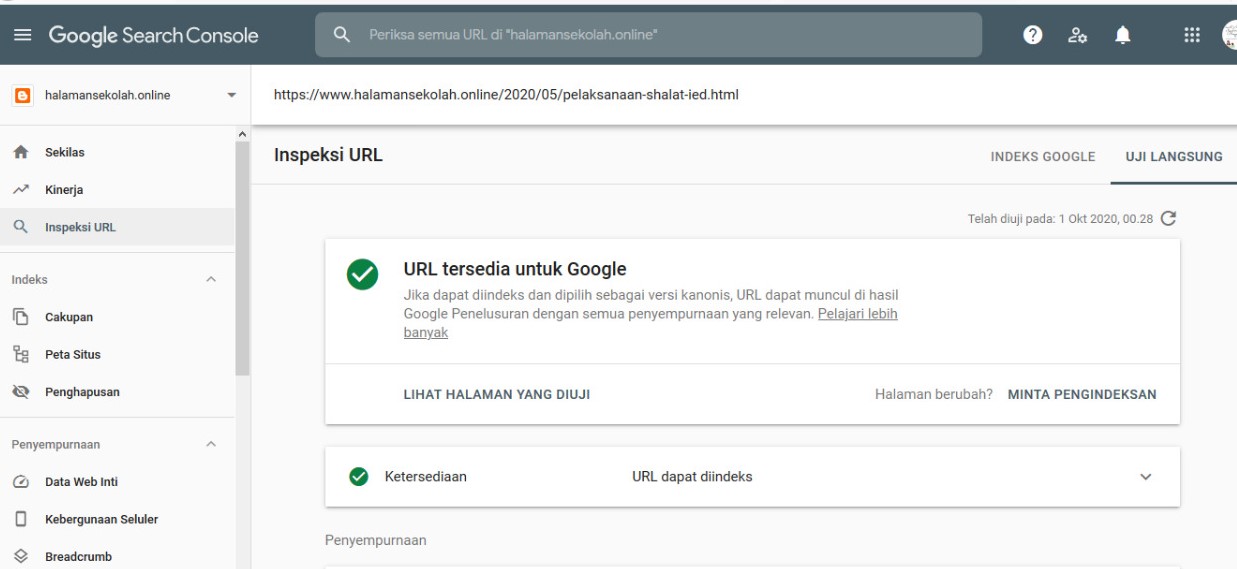This screenshot has height=569, width=1237.
Task: Click the Breadcrumb layers icon
Action: click(19, 557)
